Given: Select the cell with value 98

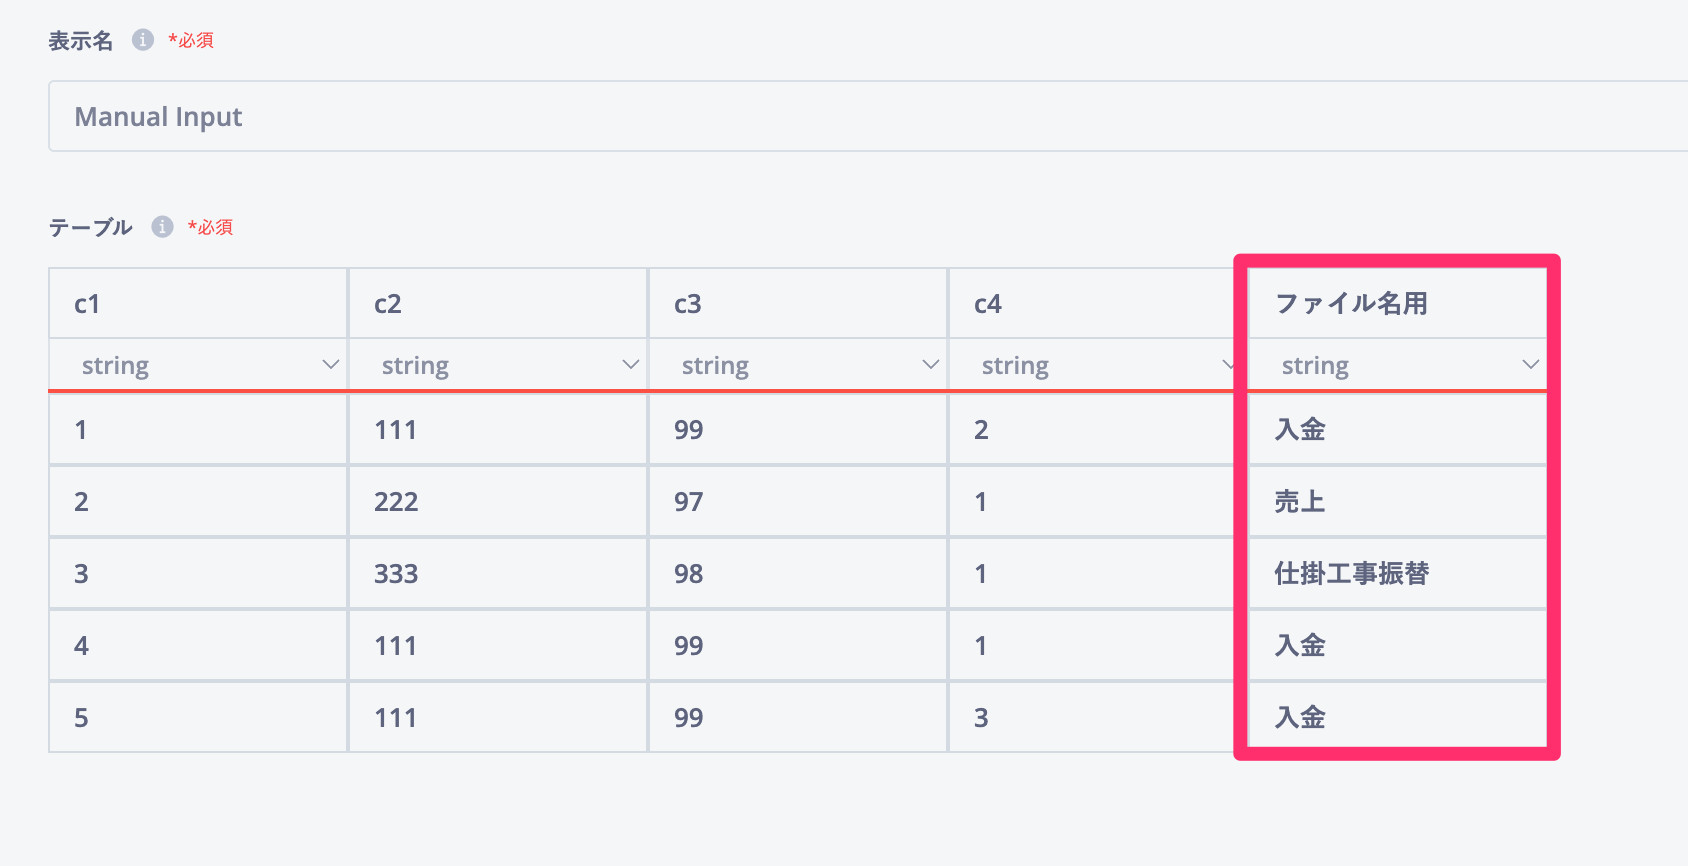Looking at the screenshot, I should click(798, 574).
